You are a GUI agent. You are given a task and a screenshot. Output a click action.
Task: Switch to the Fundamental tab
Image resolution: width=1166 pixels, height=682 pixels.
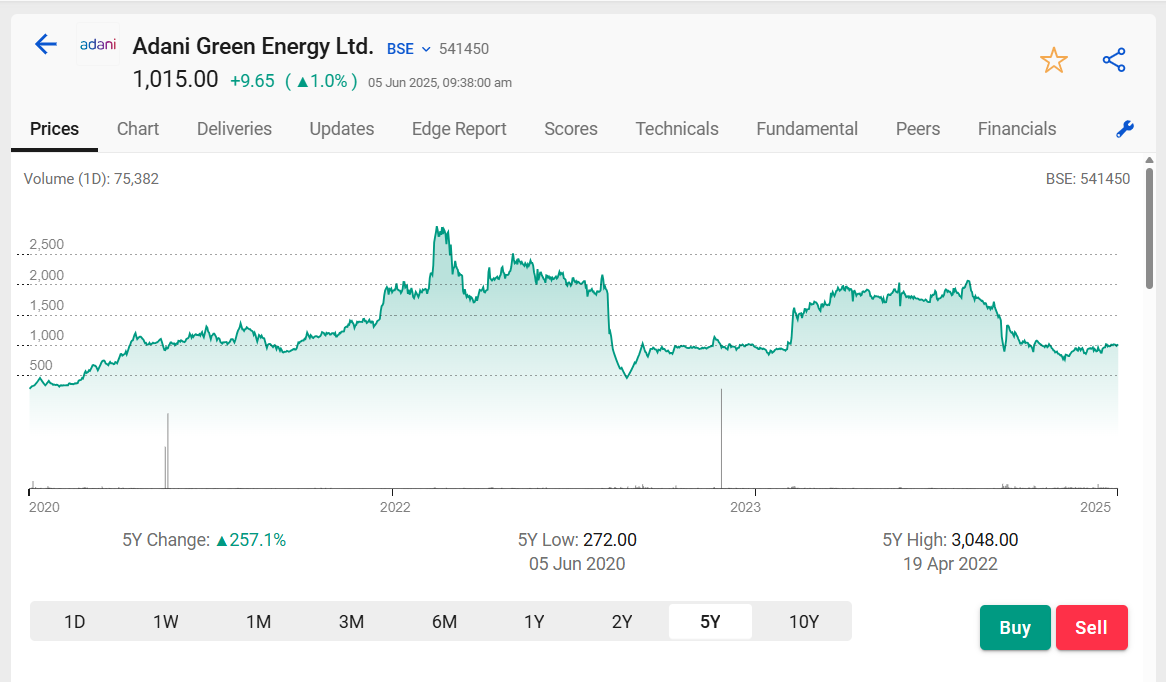(807, 129)
